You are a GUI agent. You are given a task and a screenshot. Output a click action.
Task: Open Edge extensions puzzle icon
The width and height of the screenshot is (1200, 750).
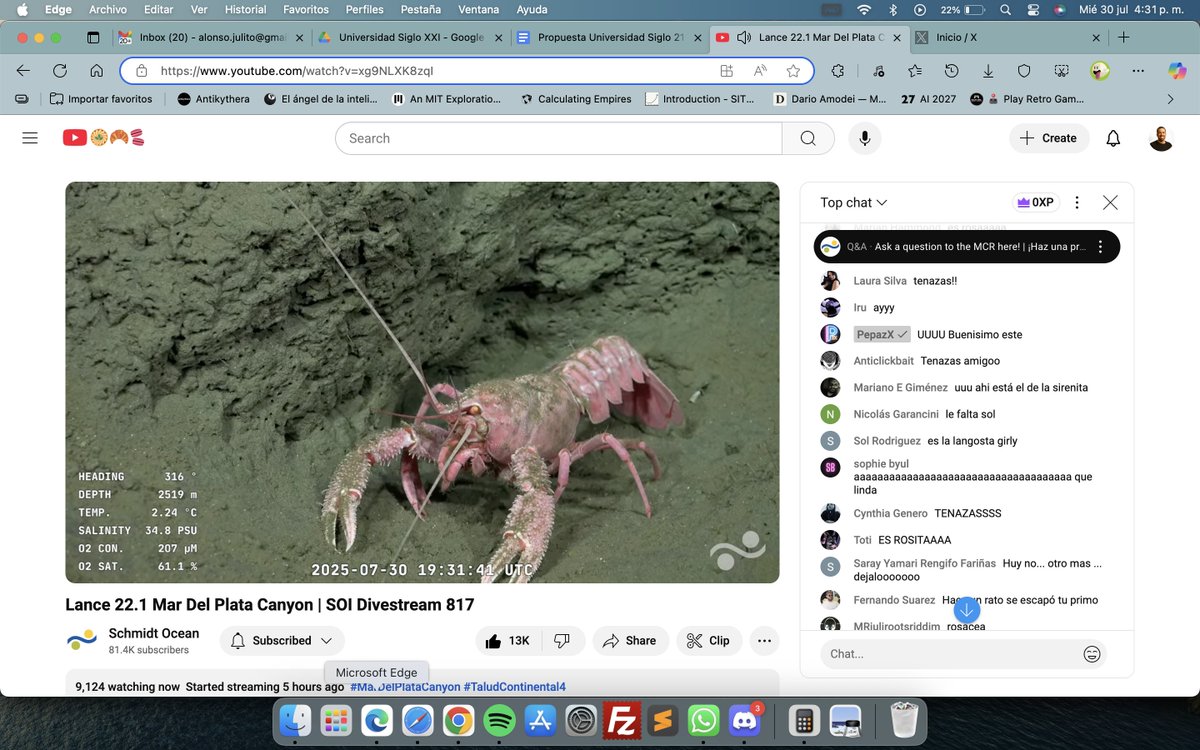838,71
